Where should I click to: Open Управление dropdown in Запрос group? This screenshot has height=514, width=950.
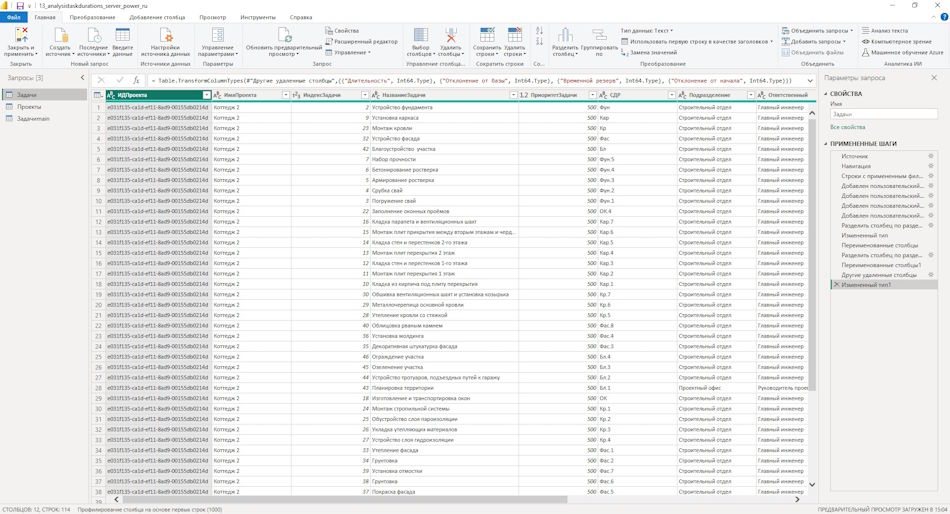pos(348,52)
